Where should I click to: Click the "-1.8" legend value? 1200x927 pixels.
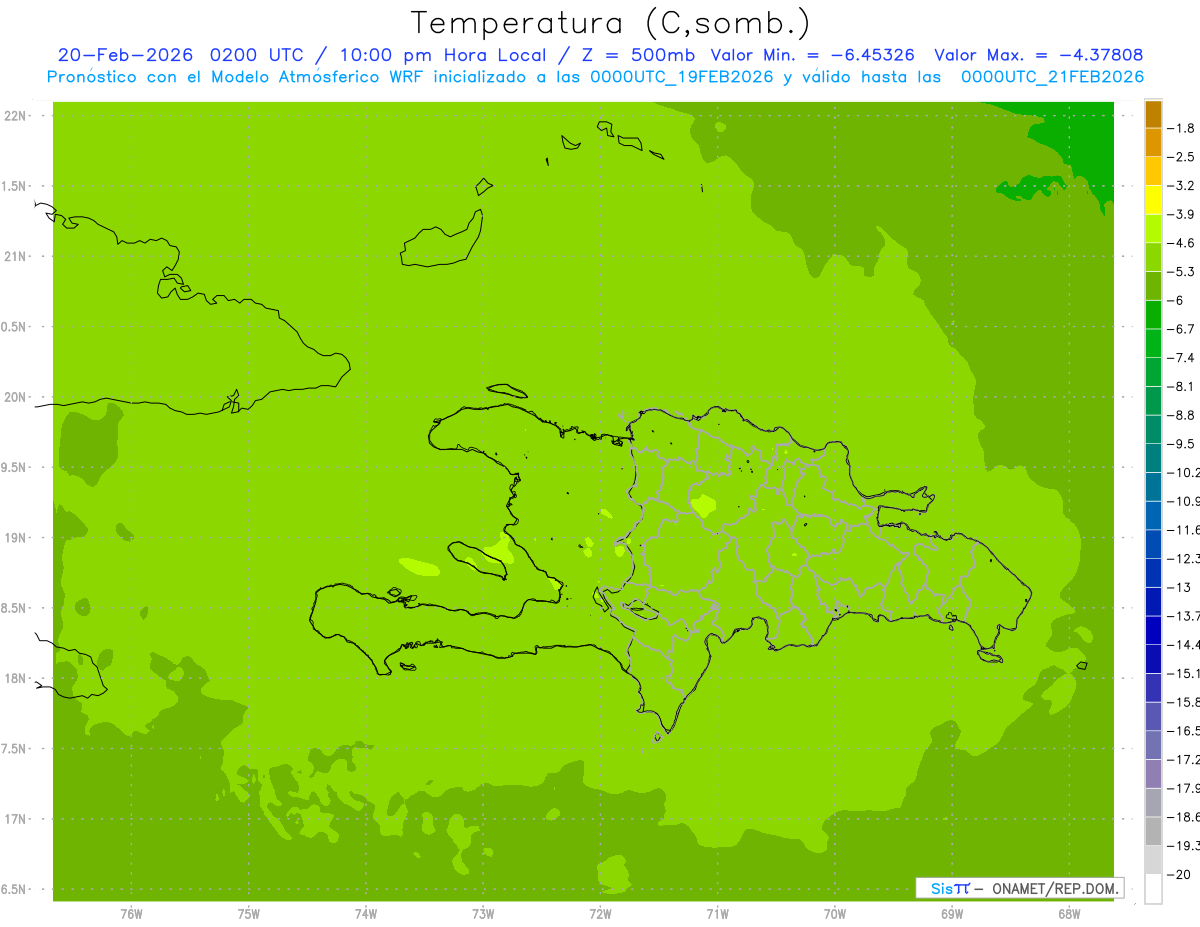pos(1182,128)
